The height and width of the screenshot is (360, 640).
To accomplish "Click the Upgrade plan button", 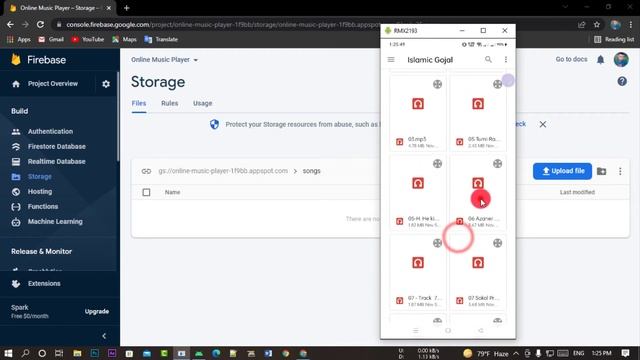I will click(97, 311).
